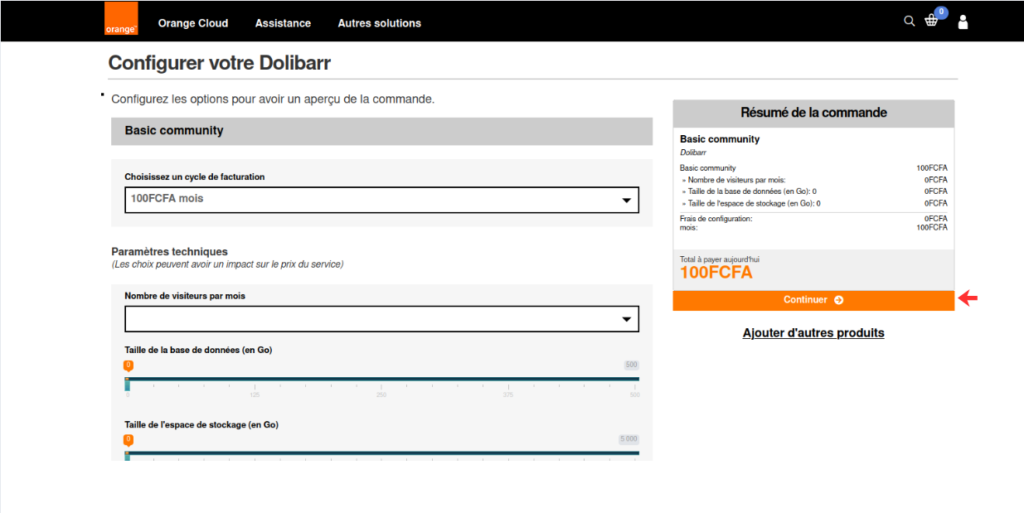Click the storage space slider handle

point(128,440)
